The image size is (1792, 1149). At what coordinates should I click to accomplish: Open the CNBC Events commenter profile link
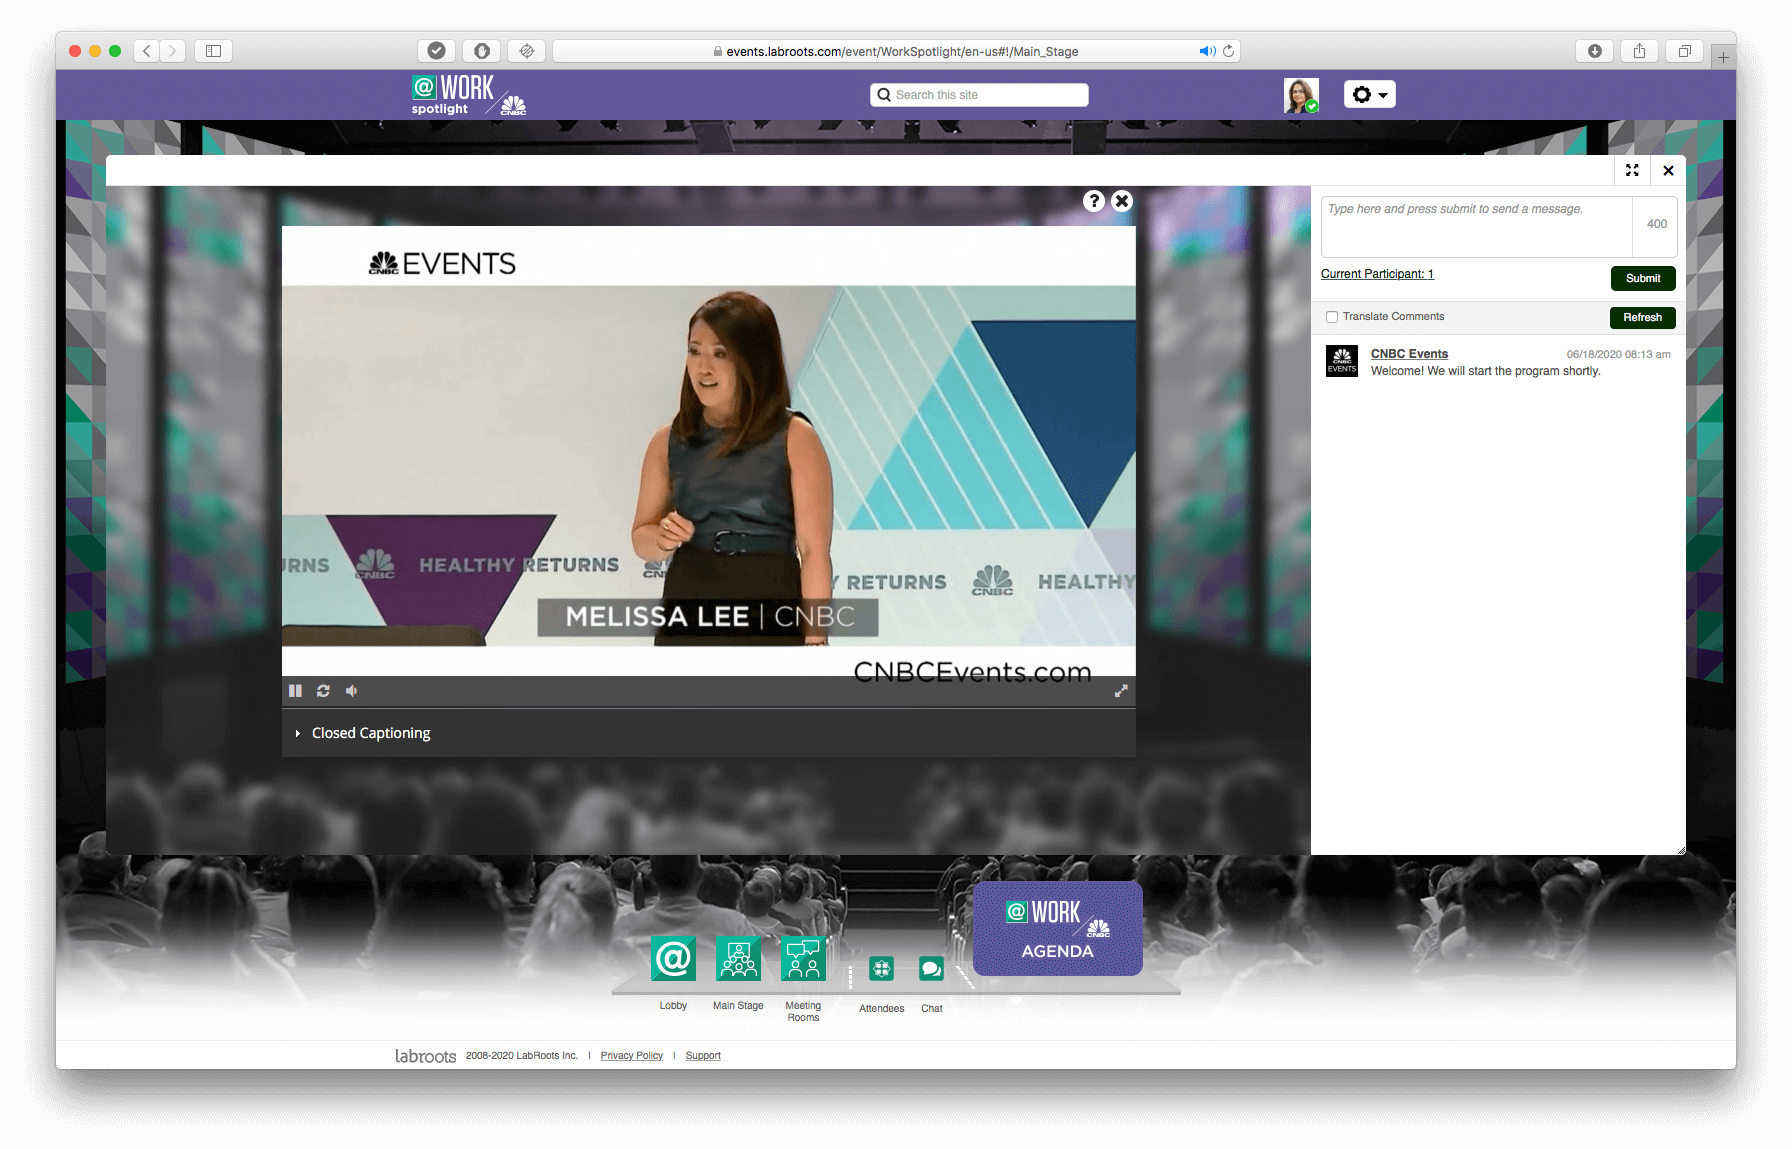point(1409,354)
